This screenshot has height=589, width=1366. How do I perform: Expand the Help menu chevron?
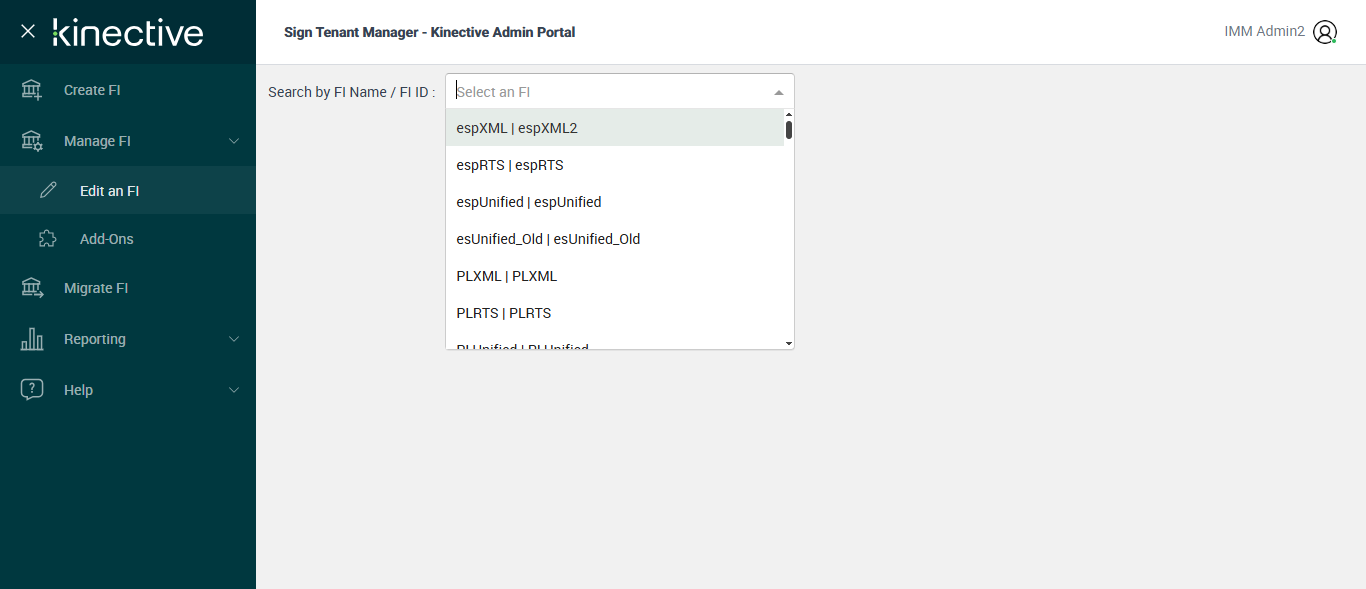coord(234,390)
